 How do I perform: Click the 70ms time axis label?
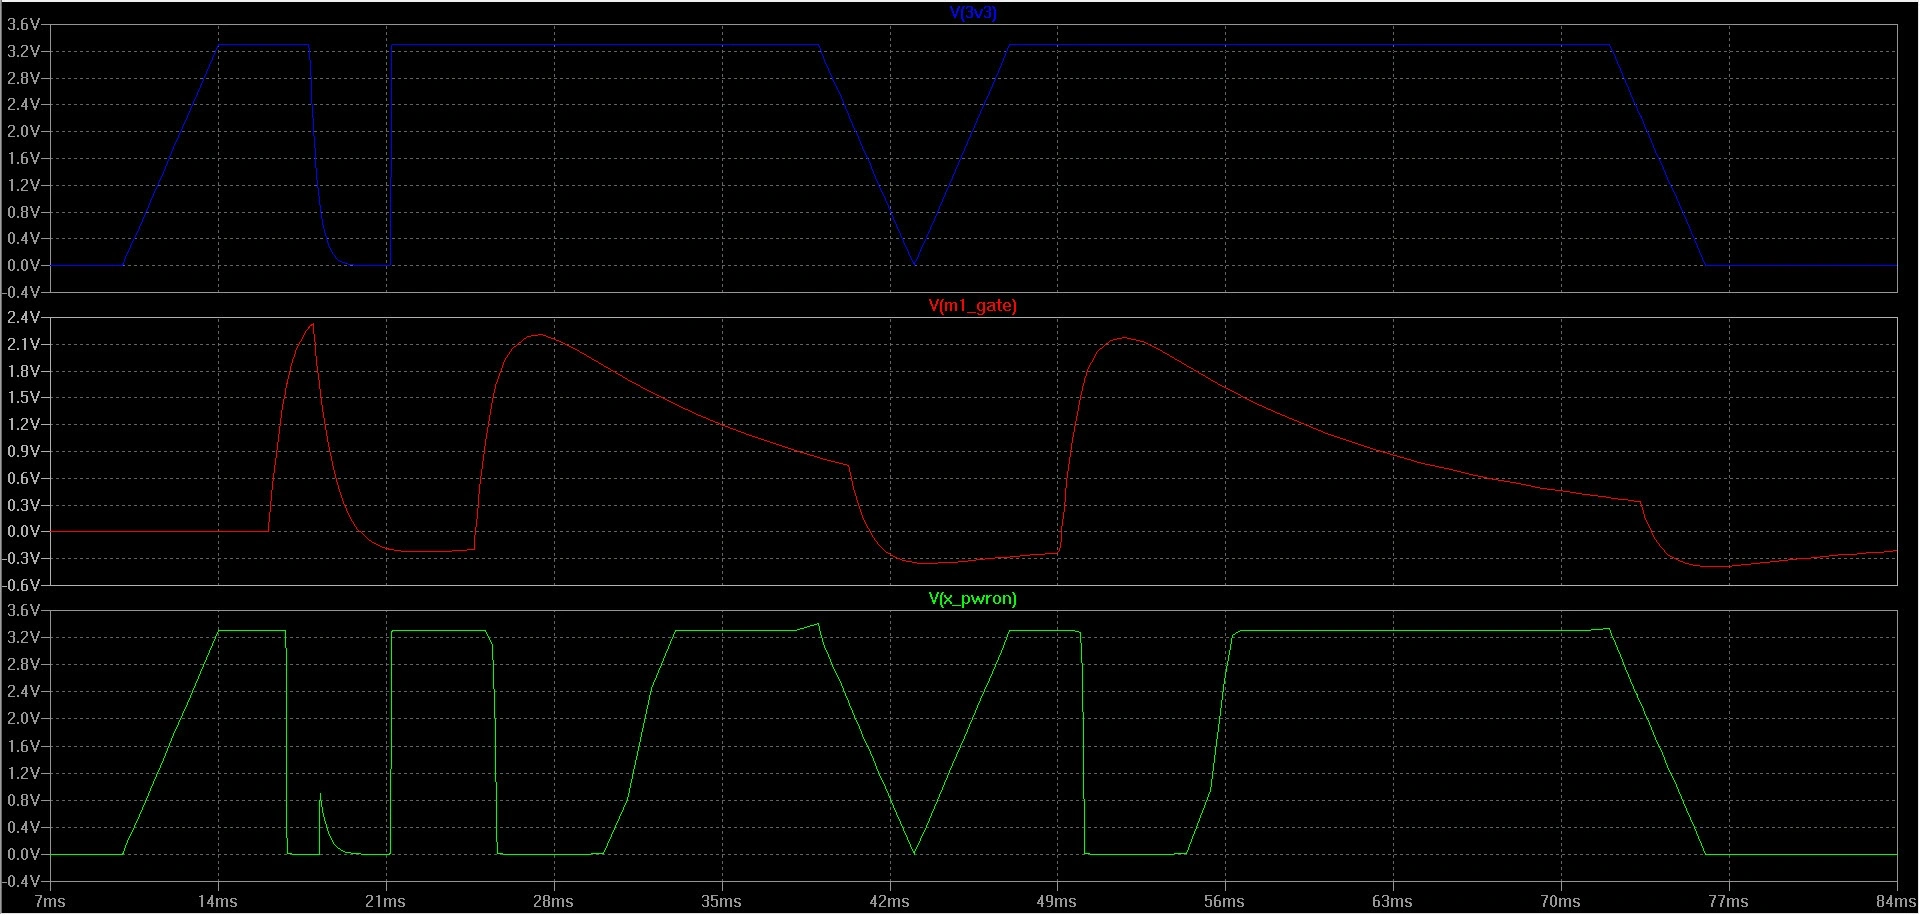(1561, 902)
